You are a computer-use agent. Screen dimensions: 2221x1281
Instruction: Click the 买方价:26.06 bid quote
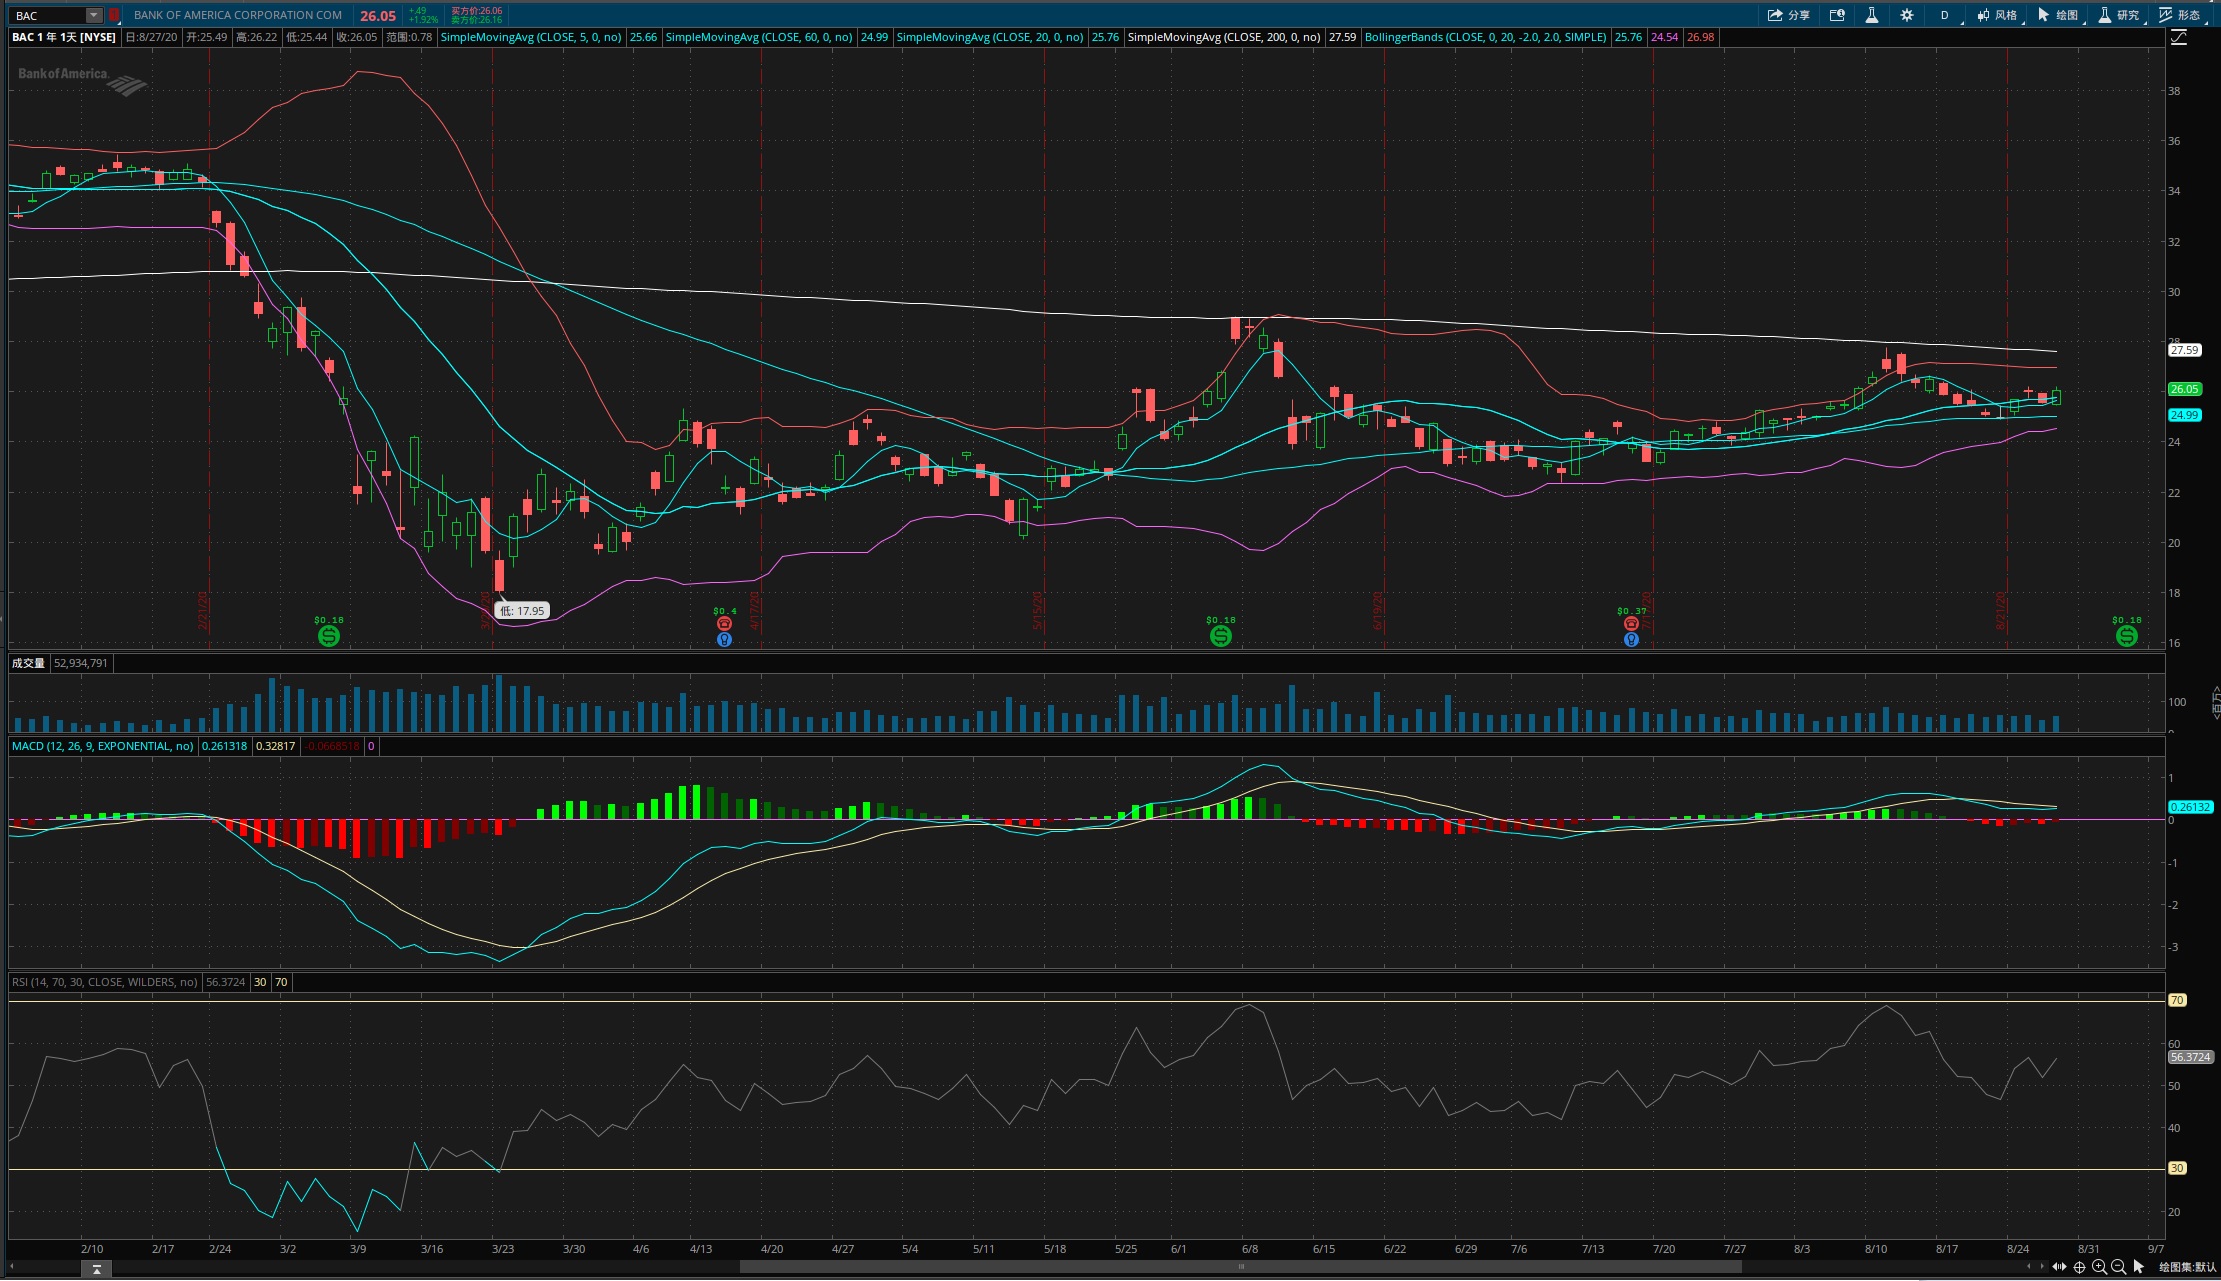477,11
